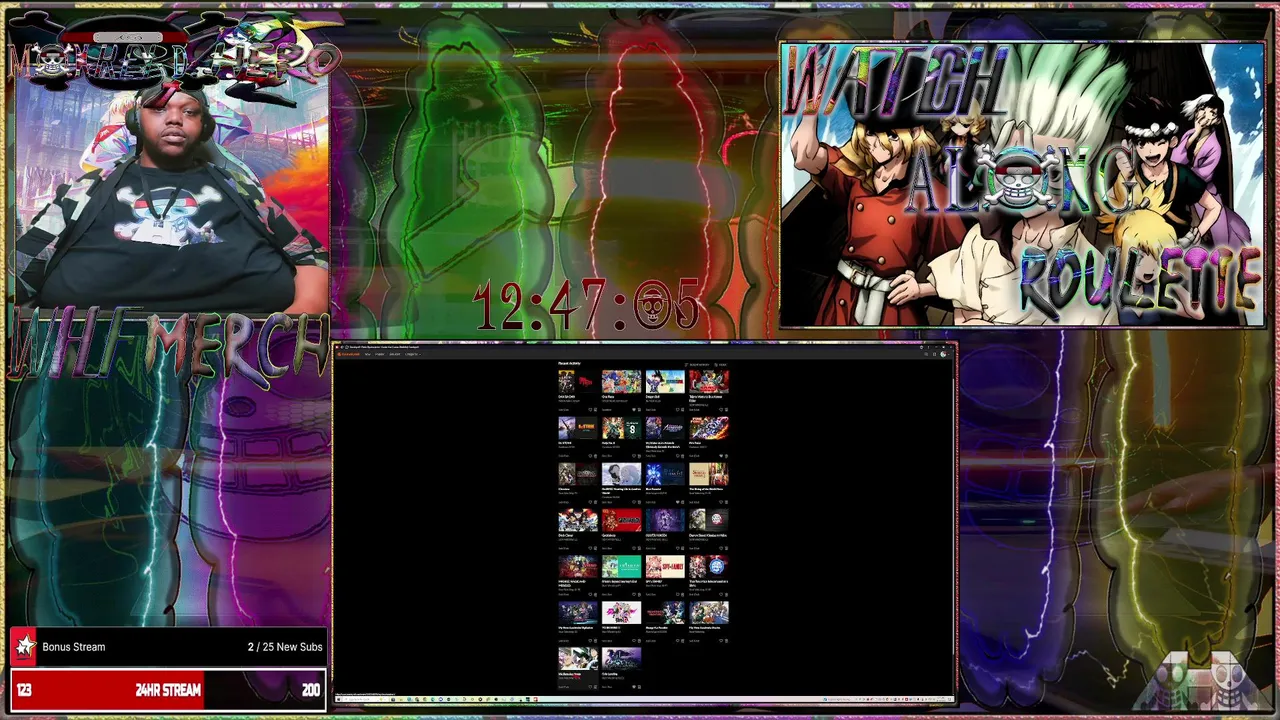Click trash icon under the card left of Blue Exorcist
Viewport: 1280px width, 720px height.
639,502
